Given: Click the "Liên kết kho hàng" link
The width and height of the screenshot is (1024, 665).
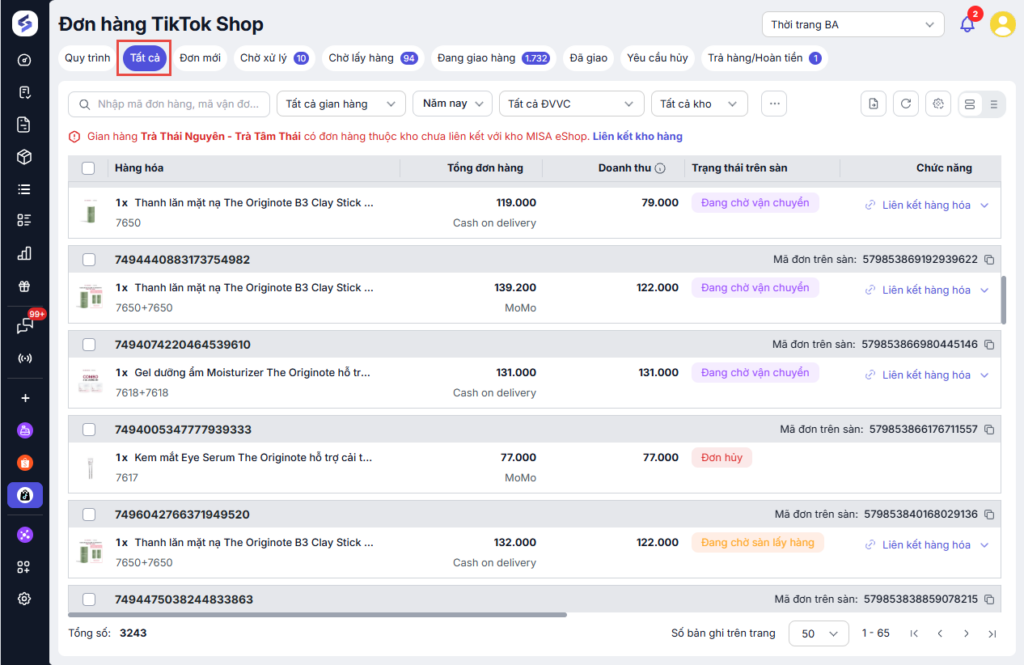Looking at the screenshot, I should (x=637, y=136).
